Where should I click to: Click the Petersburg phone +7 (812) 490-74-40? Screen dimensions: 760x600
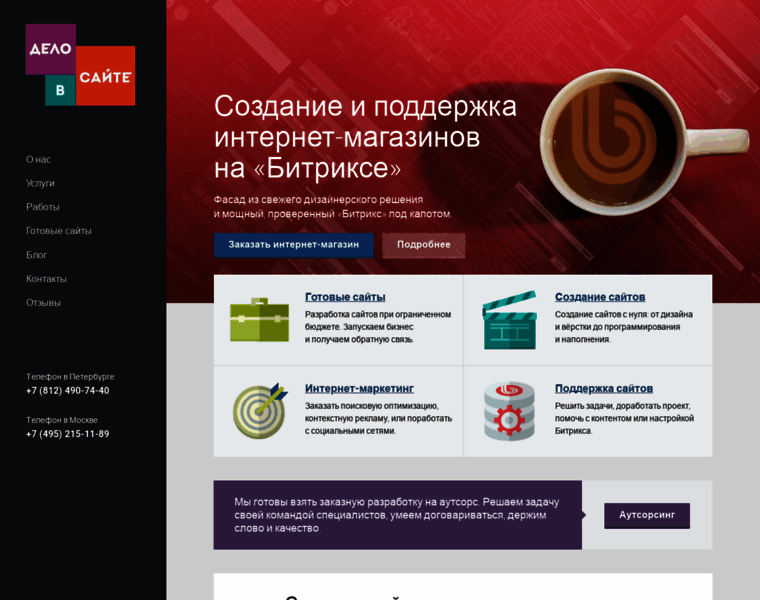68,391
